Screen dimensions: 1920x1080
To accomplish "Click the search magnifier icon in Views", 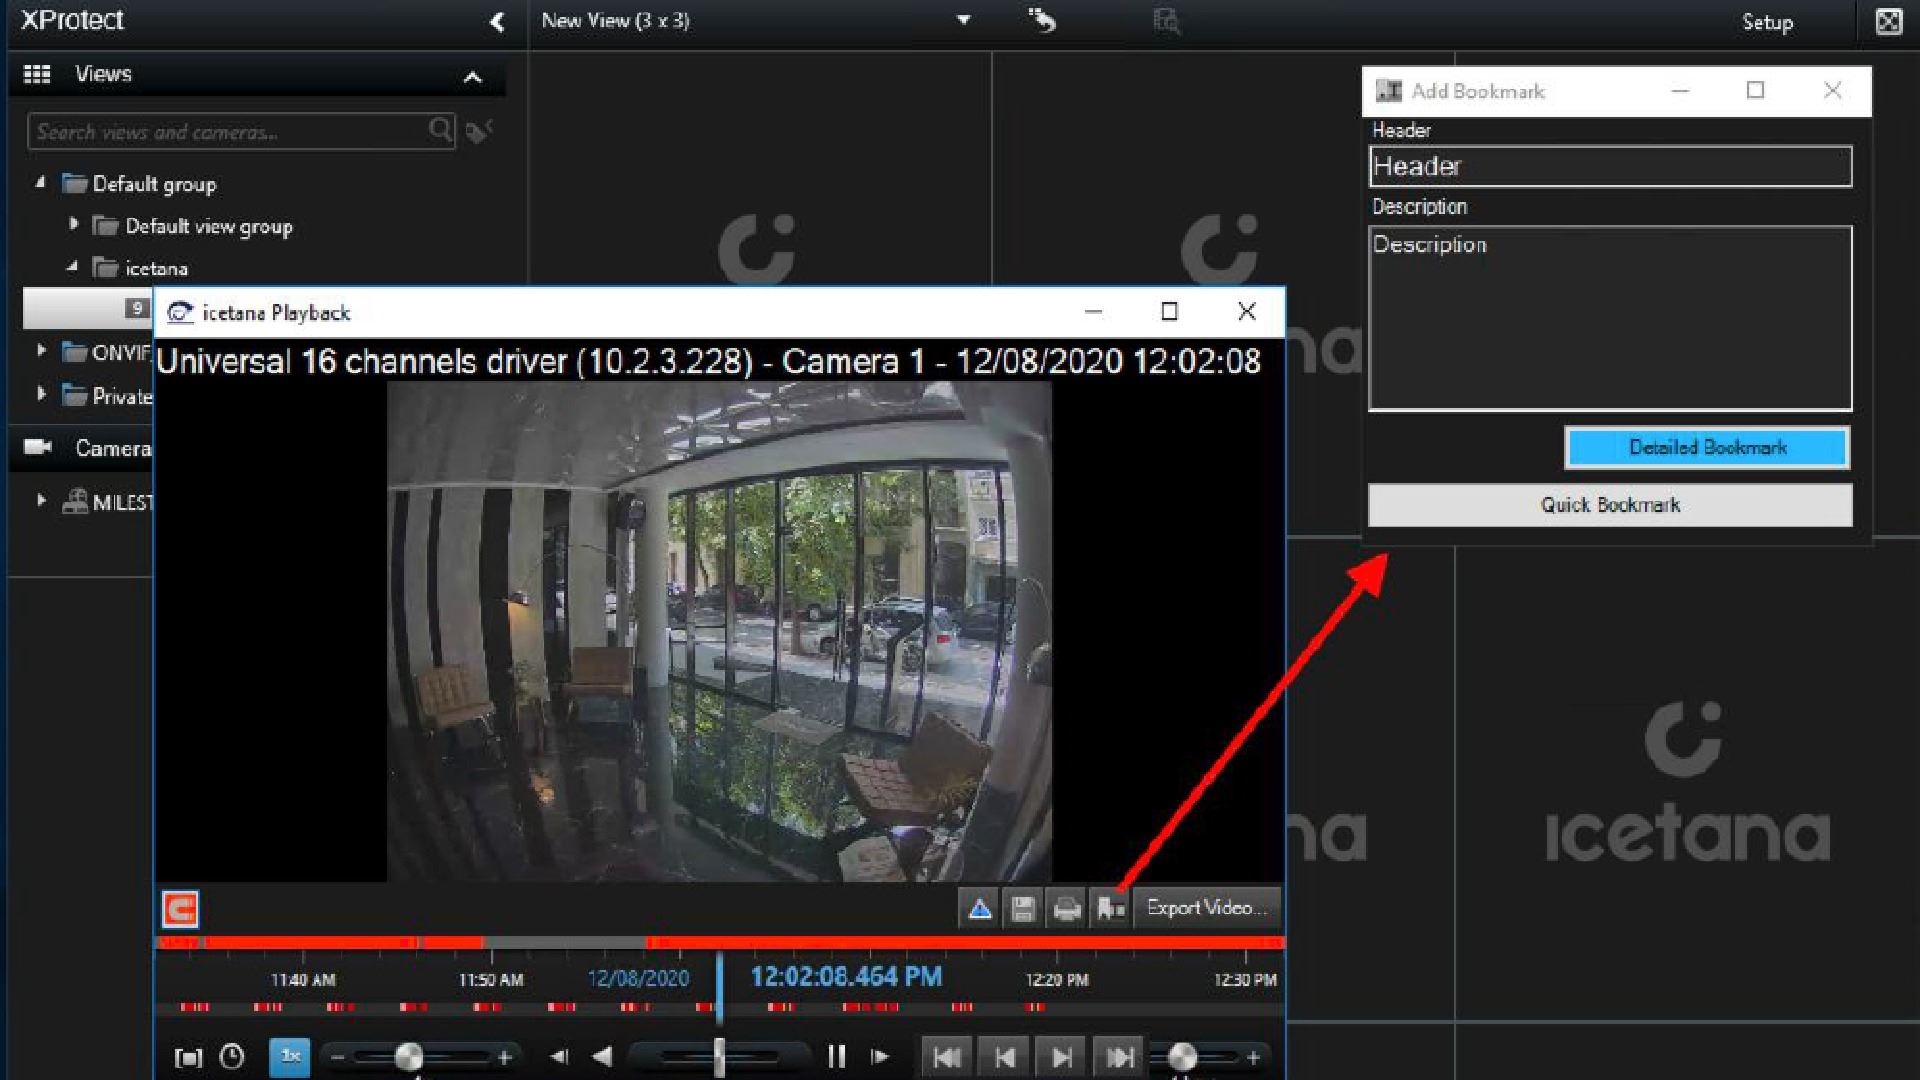I will click(x=440, y=130).
